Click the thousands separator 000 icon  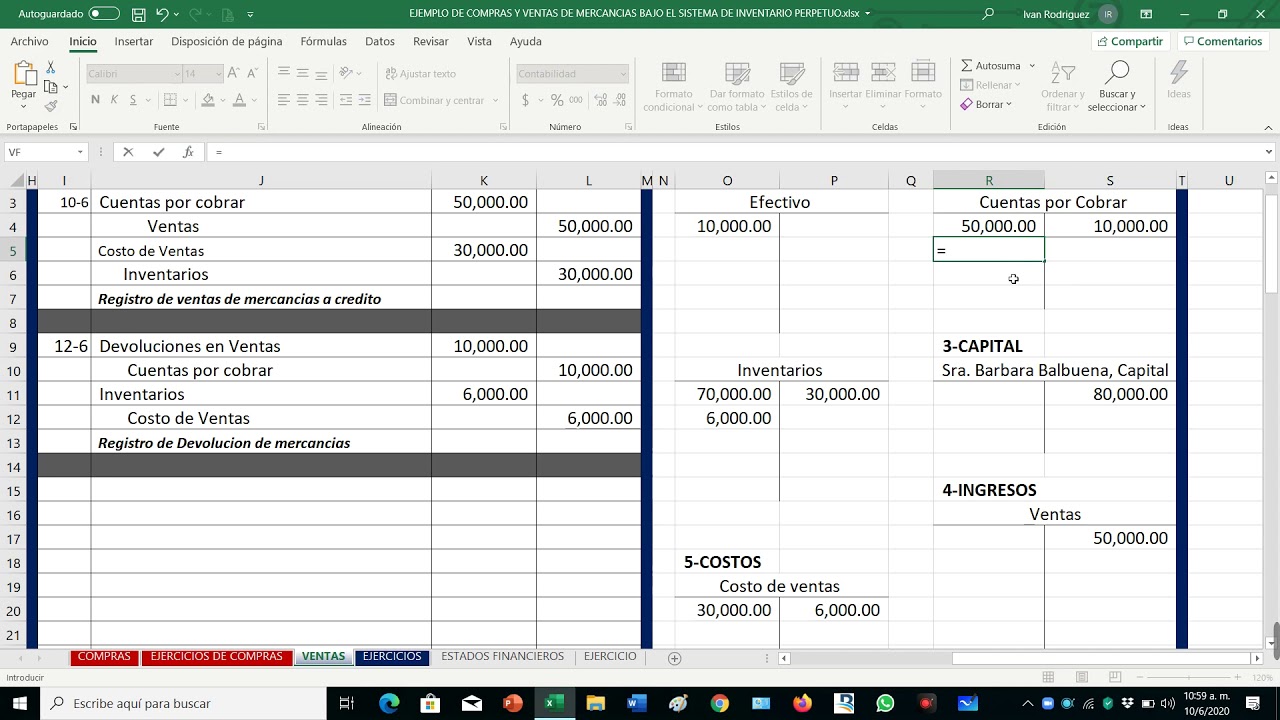click(576, 100)
